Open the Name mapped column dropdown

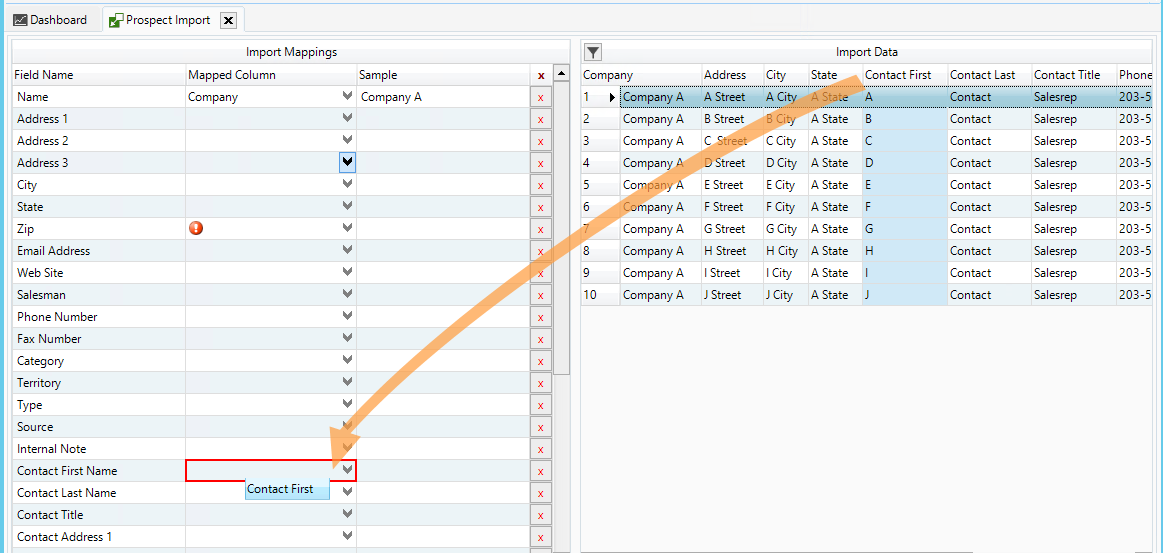(x=347, y=97)
